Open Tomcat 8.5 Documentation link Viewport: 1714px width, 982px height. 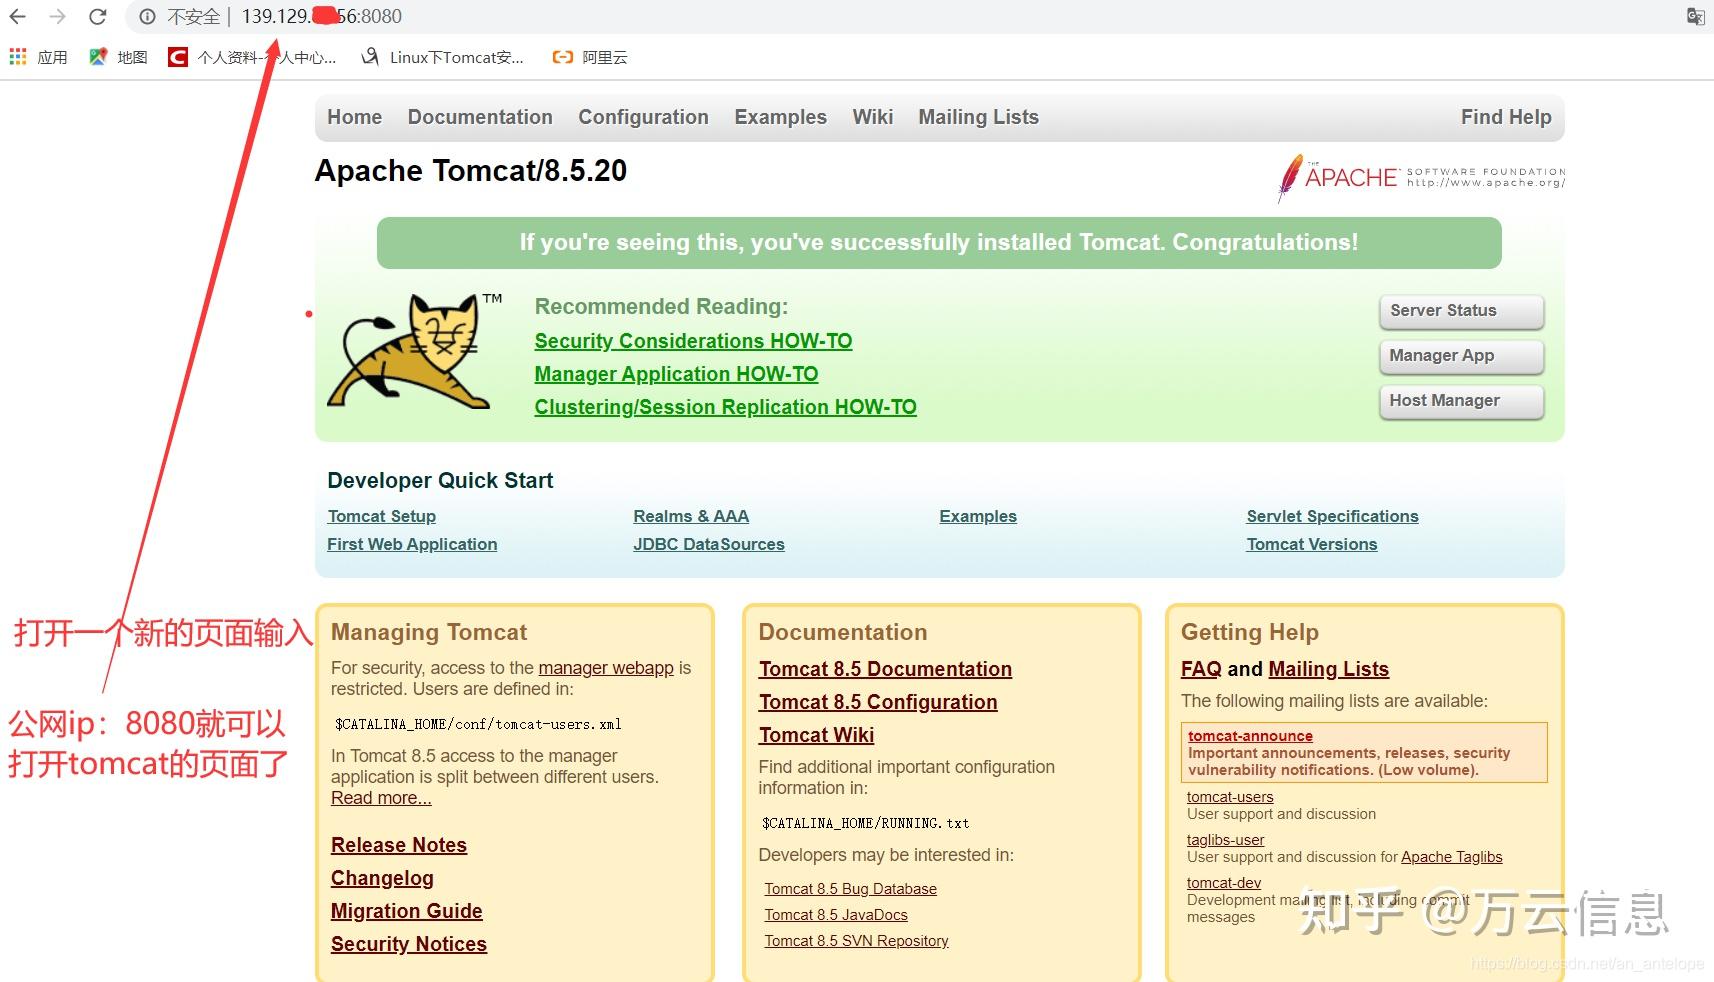(x=885, y=669)
